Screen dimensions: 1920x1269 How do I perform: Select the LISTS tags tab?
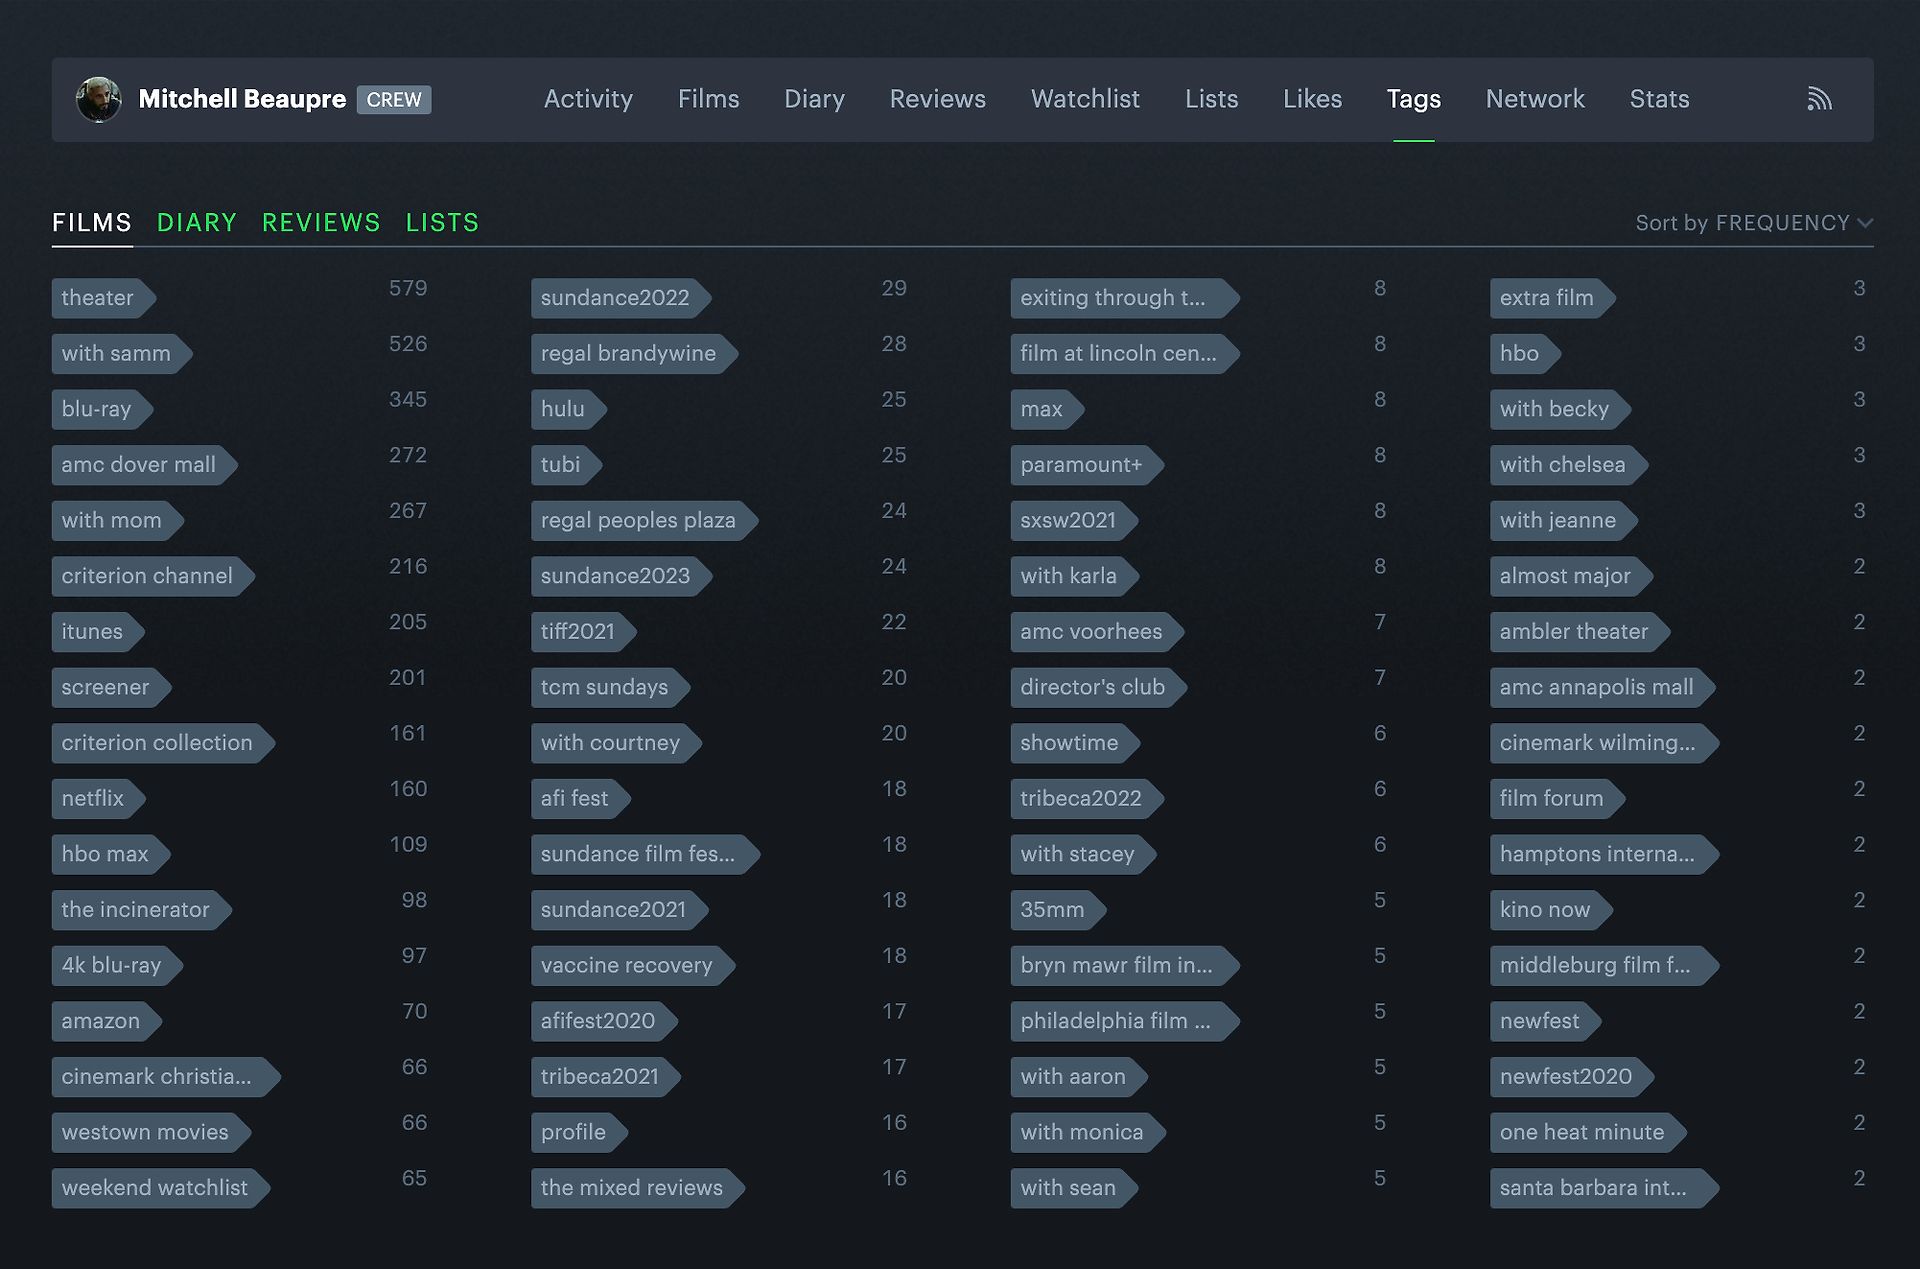tap(442, 222)
